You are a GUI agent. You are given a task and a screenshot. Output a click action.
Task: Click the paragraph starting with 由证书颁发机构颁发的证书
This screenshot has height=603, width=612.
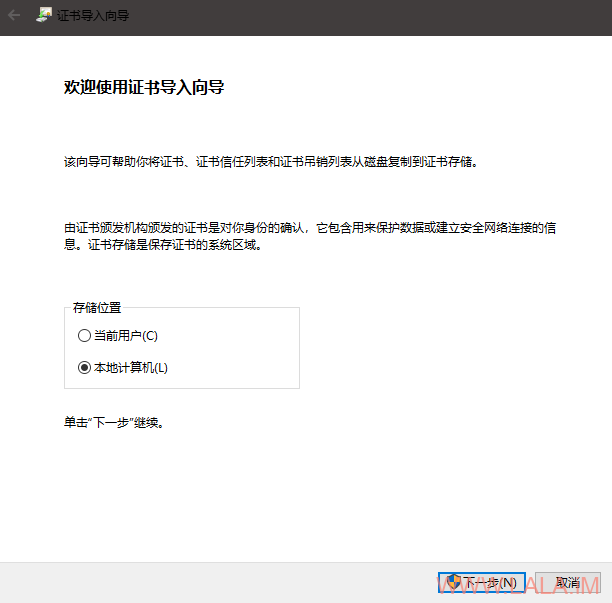click(x=310, y=236)
